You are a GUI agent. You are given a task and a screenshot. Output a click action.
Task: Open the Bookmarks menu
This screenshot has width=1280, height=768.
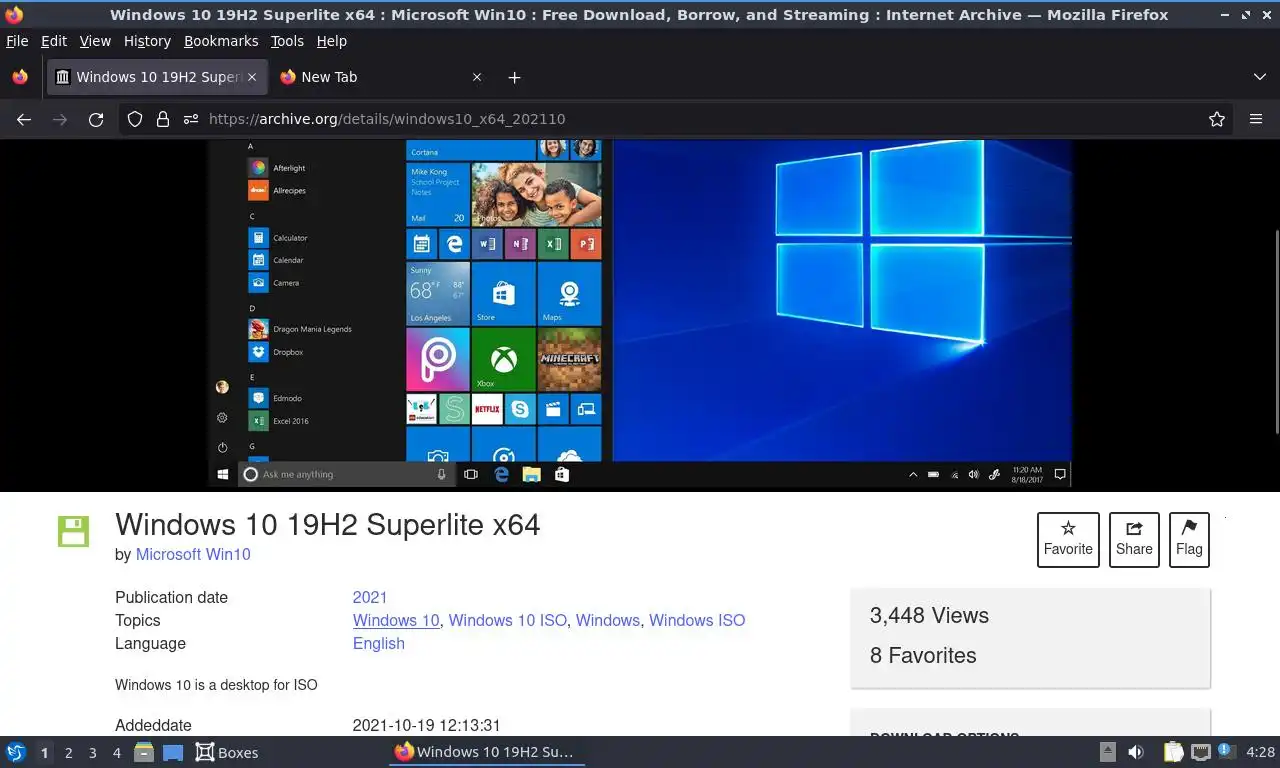(x=221, y=41)
